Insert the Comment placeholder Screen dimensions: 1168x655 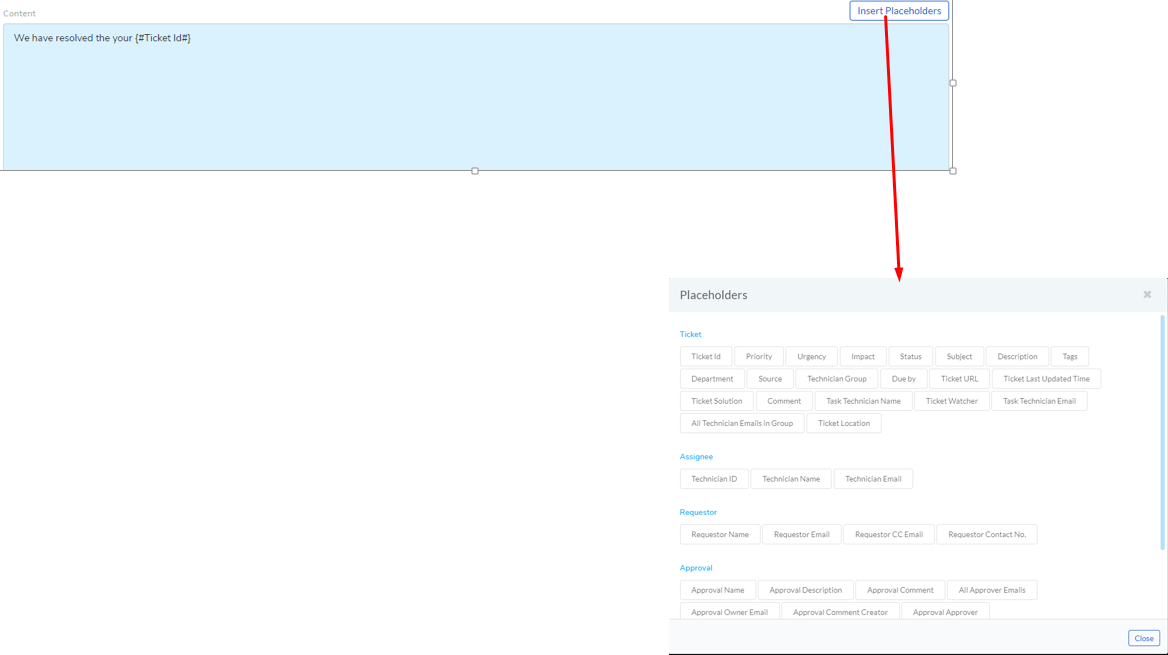click(784, 402)
